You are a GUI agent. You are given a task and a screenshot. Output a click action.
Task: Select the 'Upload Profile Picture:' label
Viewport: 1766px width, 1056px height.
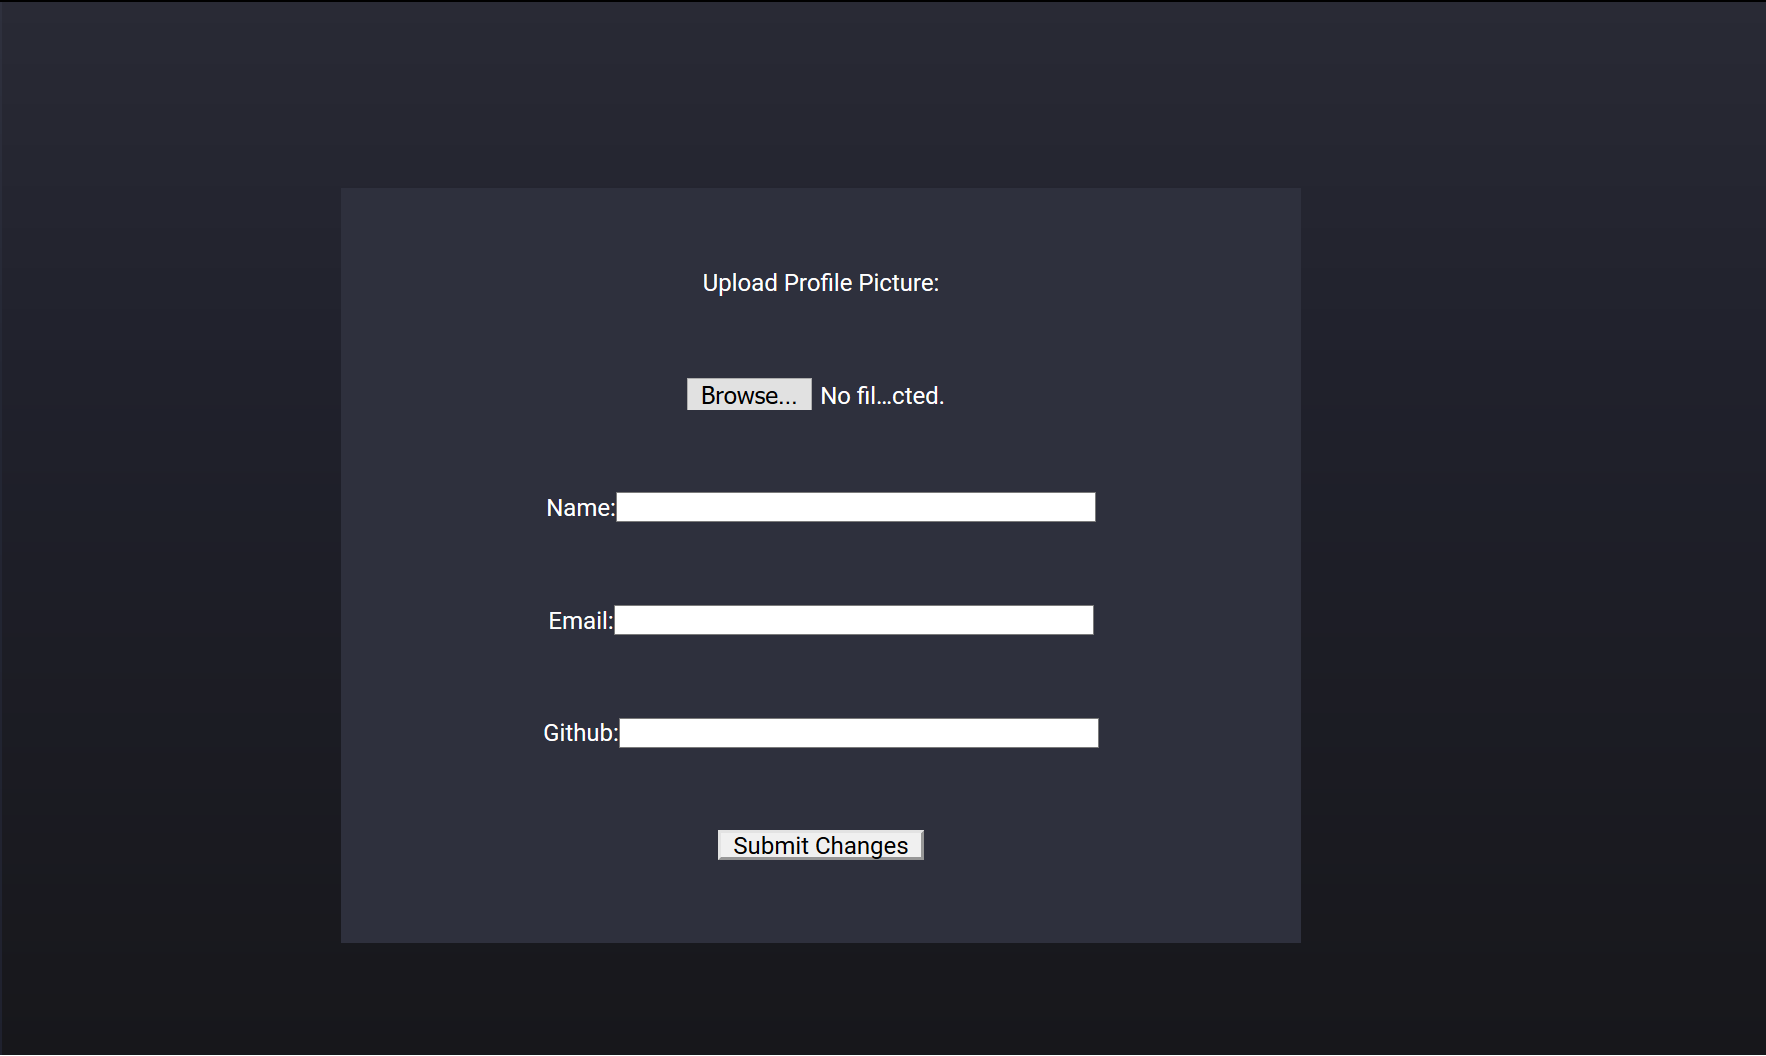tap(821, 283)
